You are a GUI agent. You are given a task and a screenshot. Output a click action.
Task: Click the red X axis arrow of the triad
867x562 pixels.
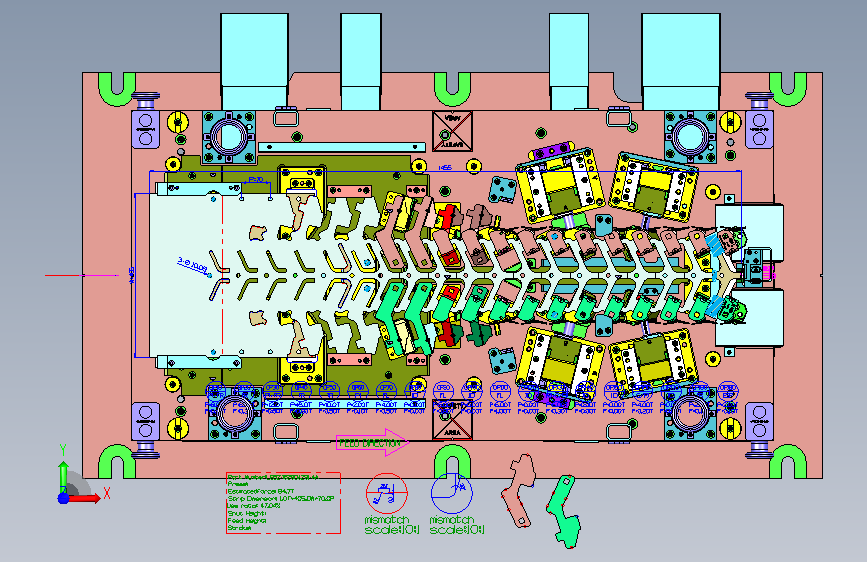click(x=86, y=498)
